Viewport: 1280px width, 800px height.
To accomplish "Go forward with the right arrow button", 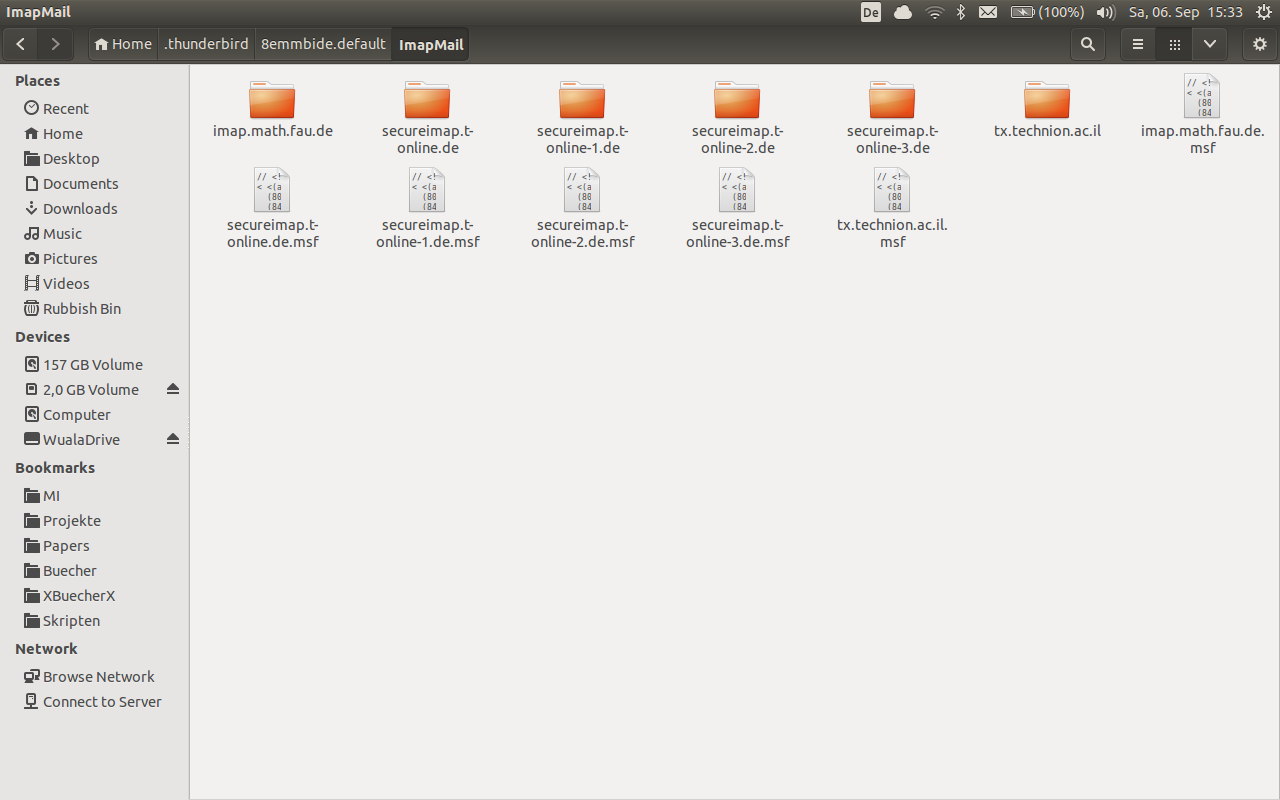I will point(55,44).
